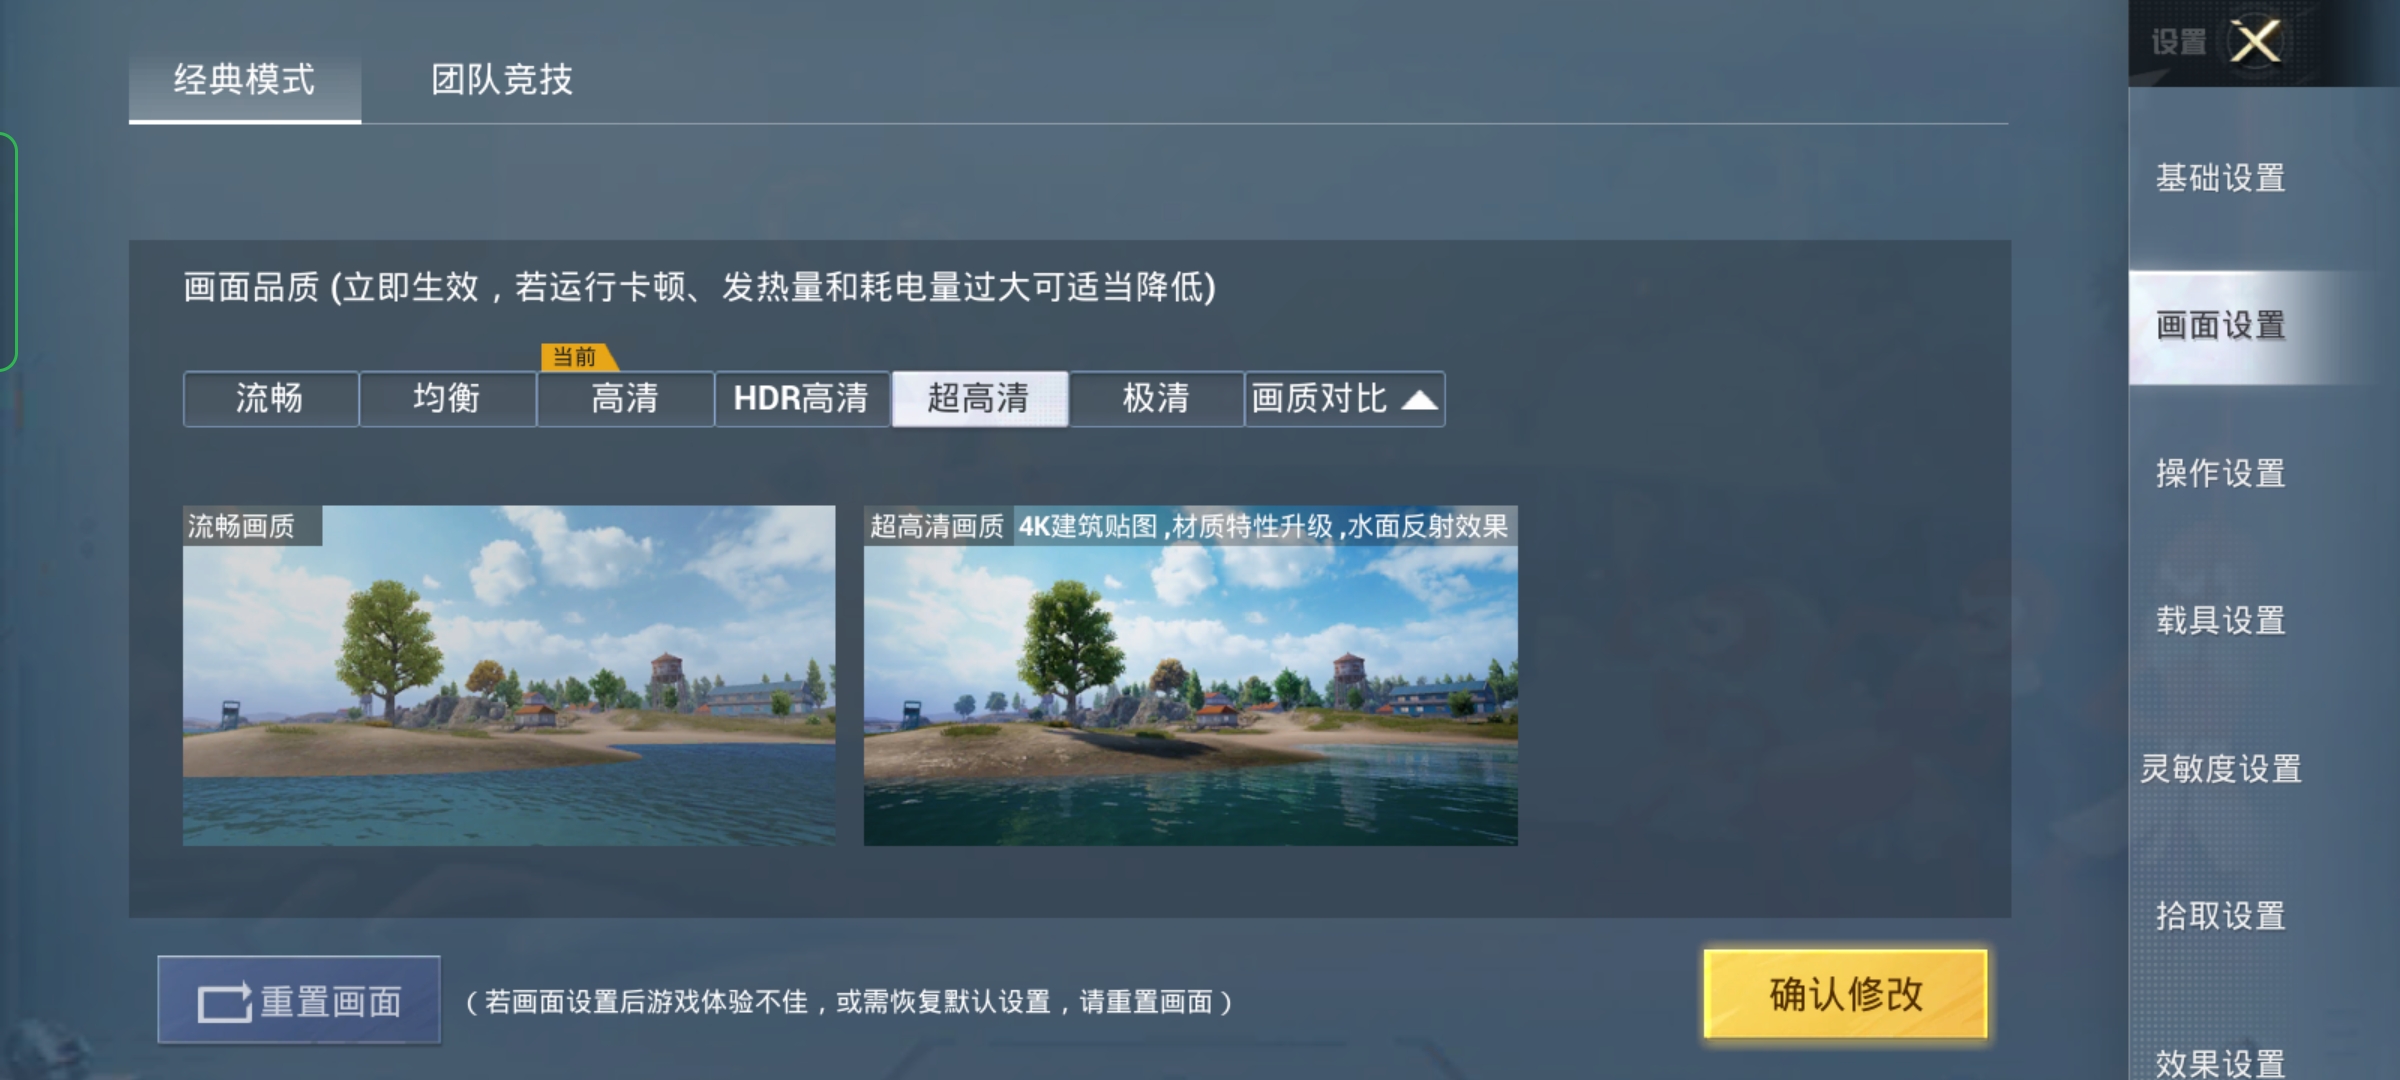This screenshot has width=2400, height=1080.
Task: Choose HDR高清 quality option
Action: pos(802,399)
